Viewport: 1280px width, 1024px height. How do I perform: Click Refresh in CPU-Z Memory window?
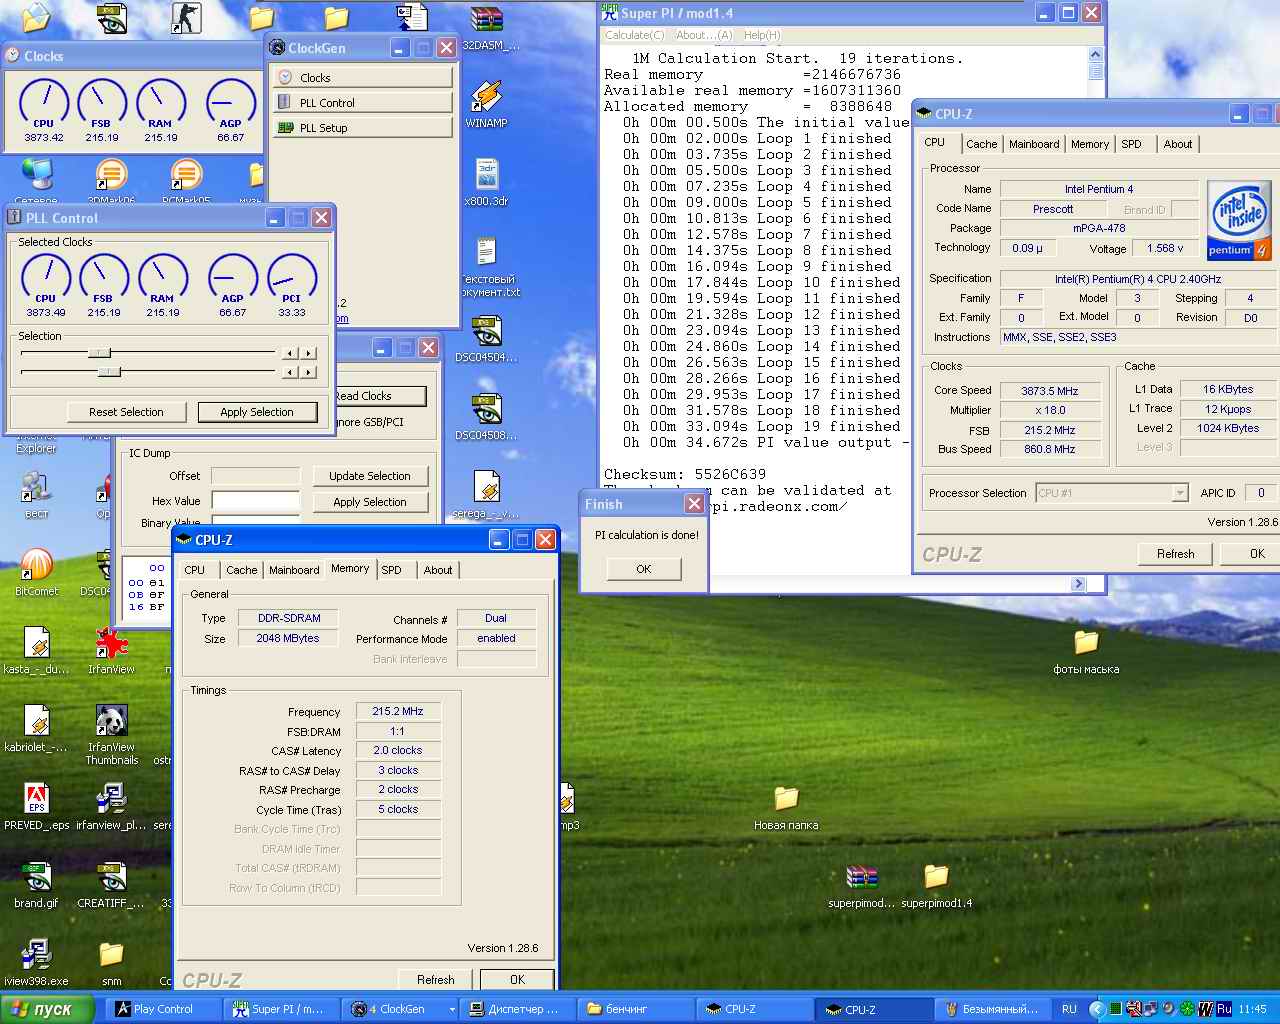436,980
